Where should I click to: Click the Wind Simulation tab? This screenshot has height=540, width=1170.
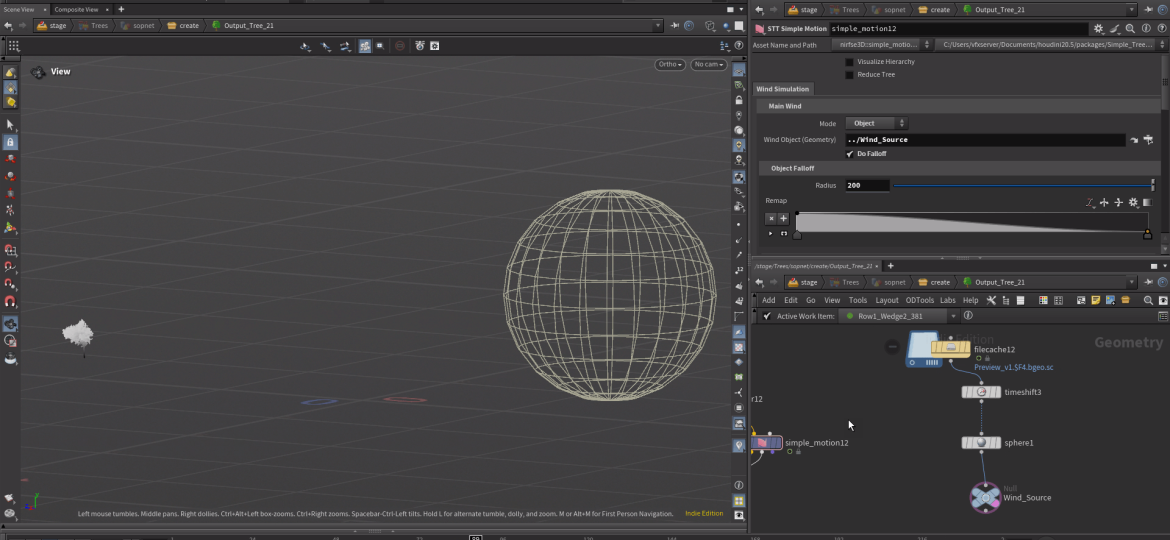pos(783,89)
